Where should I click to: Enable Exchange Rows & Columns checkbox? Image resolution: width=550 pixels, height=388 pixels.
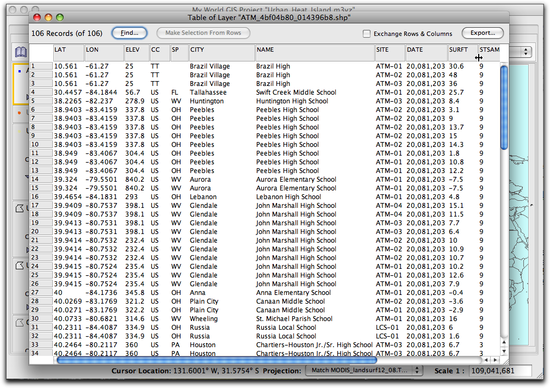pyautogui.click(x=367, y=34)
